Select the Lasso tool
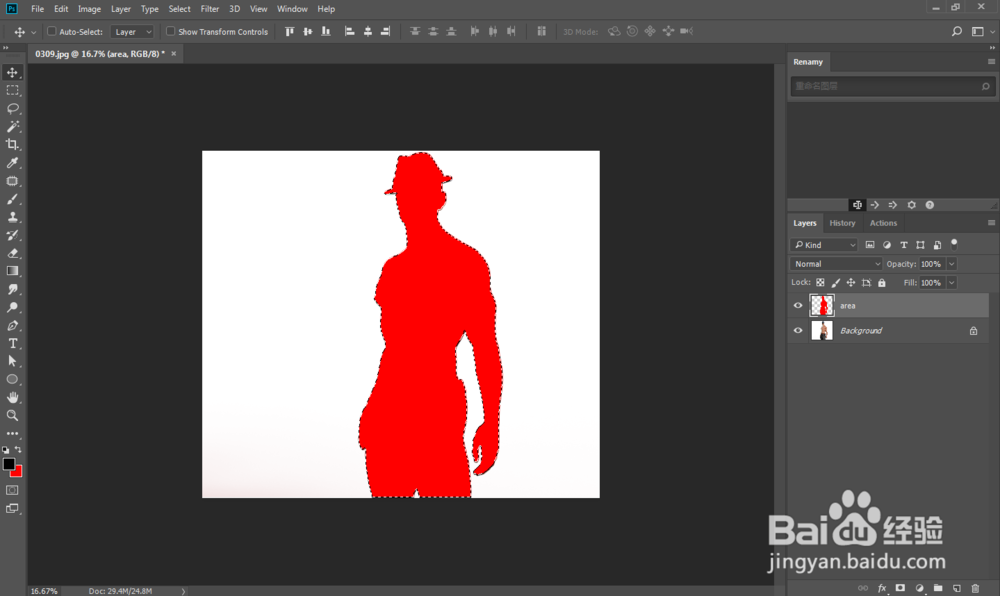This screenshot has height=596, width=1000. [13, 108]
